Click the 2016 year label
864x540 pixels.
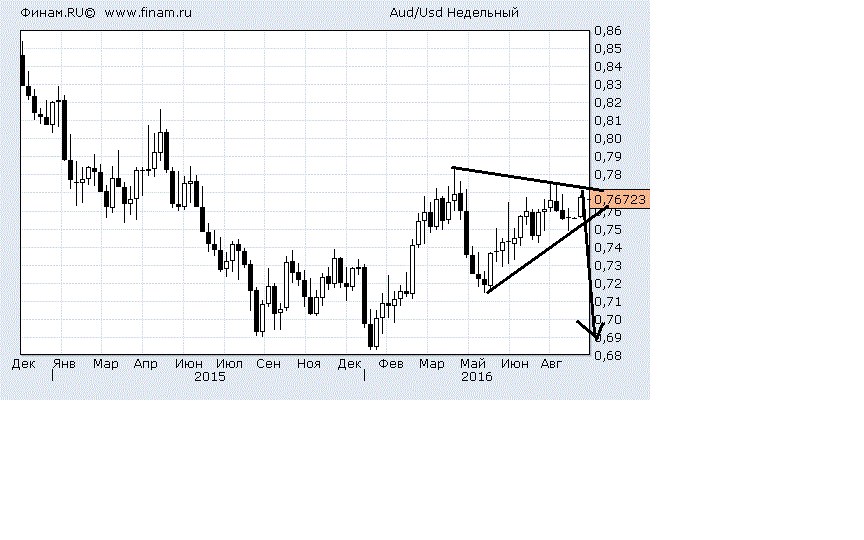coord(477,377)
